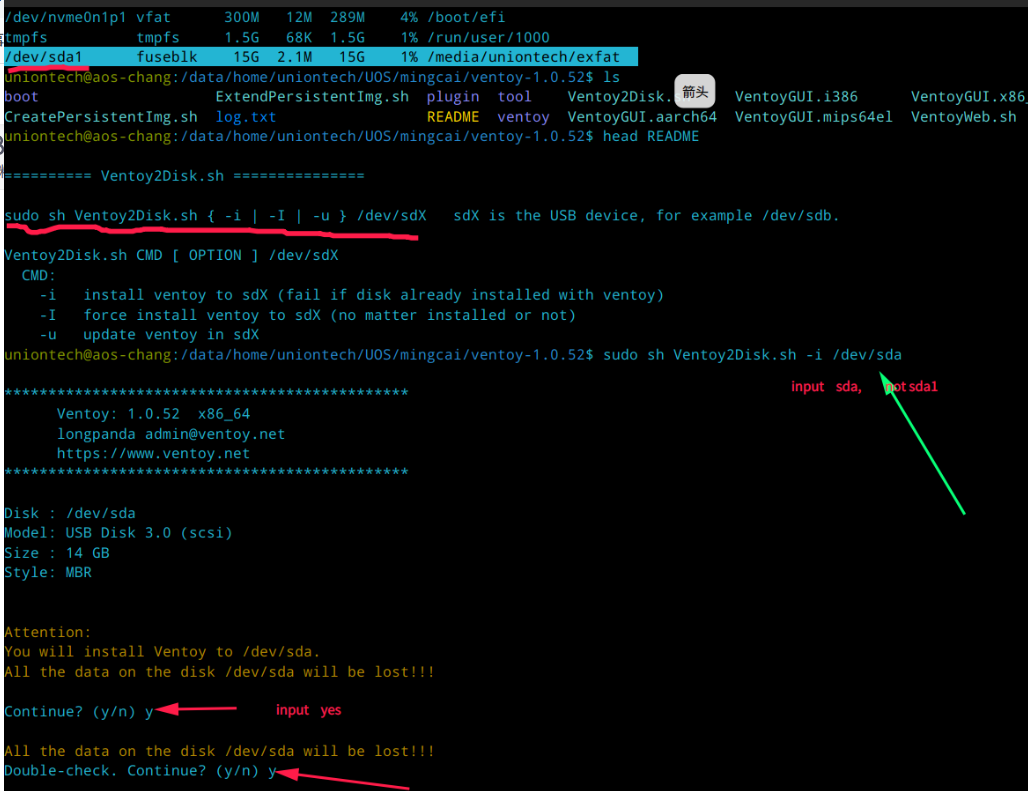Click the '-I force install ventoy' line
This screenshot has height=791, width=1028.
point(307,315)
